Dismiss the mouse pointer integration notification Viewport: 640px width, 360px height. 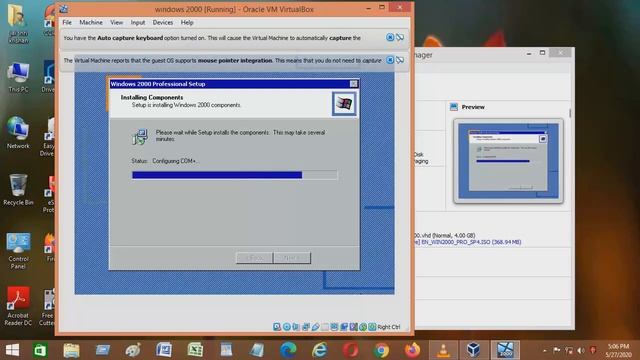(390, 60)
